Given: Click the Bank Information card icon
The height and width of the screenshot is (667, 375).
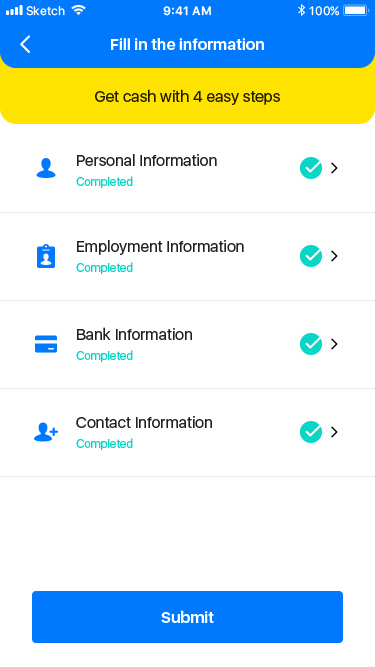Looking at the screenshot, I should click(46, 344).
